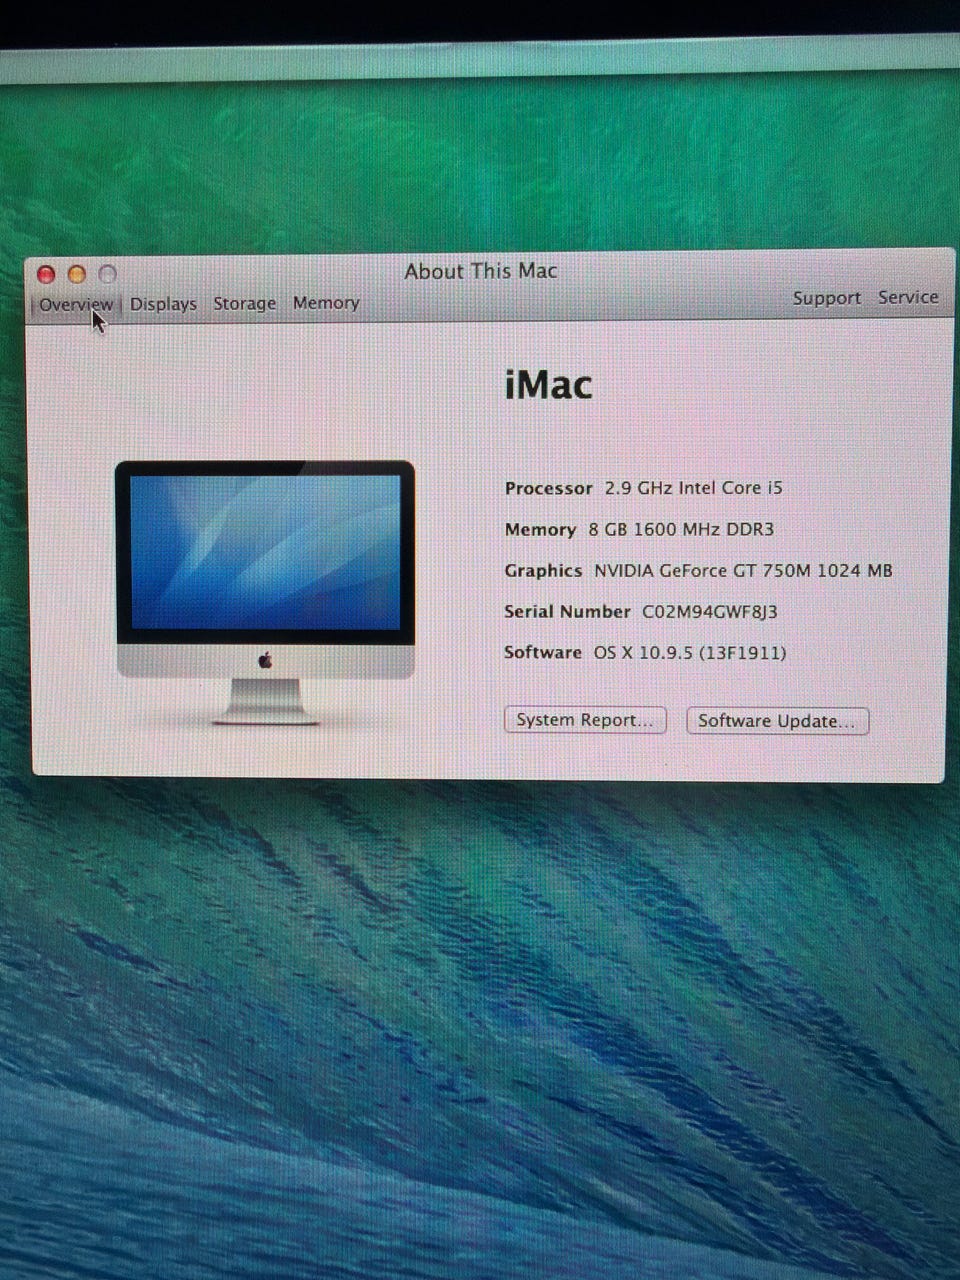
Task: Click the Memory 8 GB 1600 MHz DDR3 line
Action: click(639, 529)
